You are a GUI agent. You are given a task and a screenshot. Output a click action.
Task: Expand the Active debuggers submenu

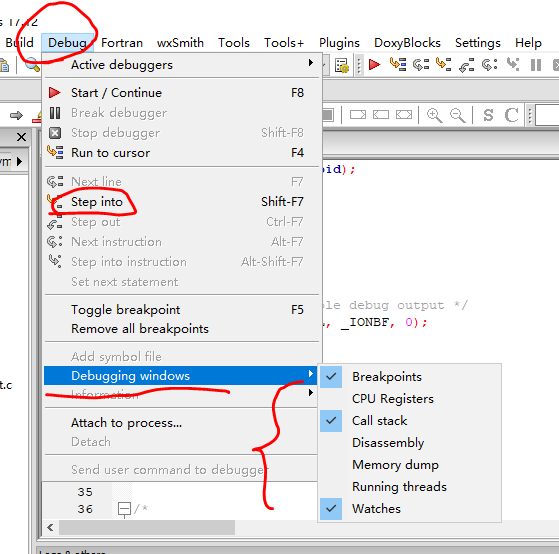[181, 65]
